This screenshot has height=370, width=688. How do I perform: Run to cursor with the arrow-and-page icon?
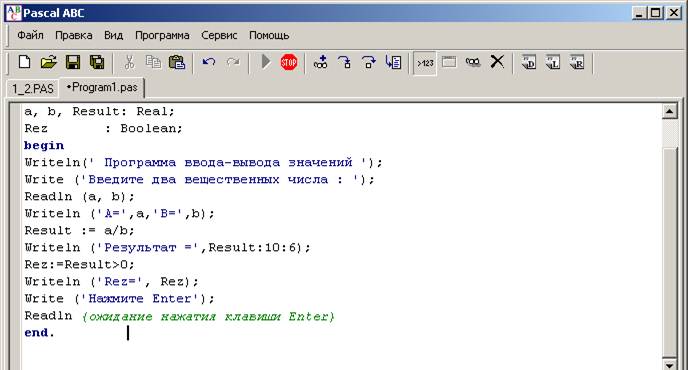[393, 62]
